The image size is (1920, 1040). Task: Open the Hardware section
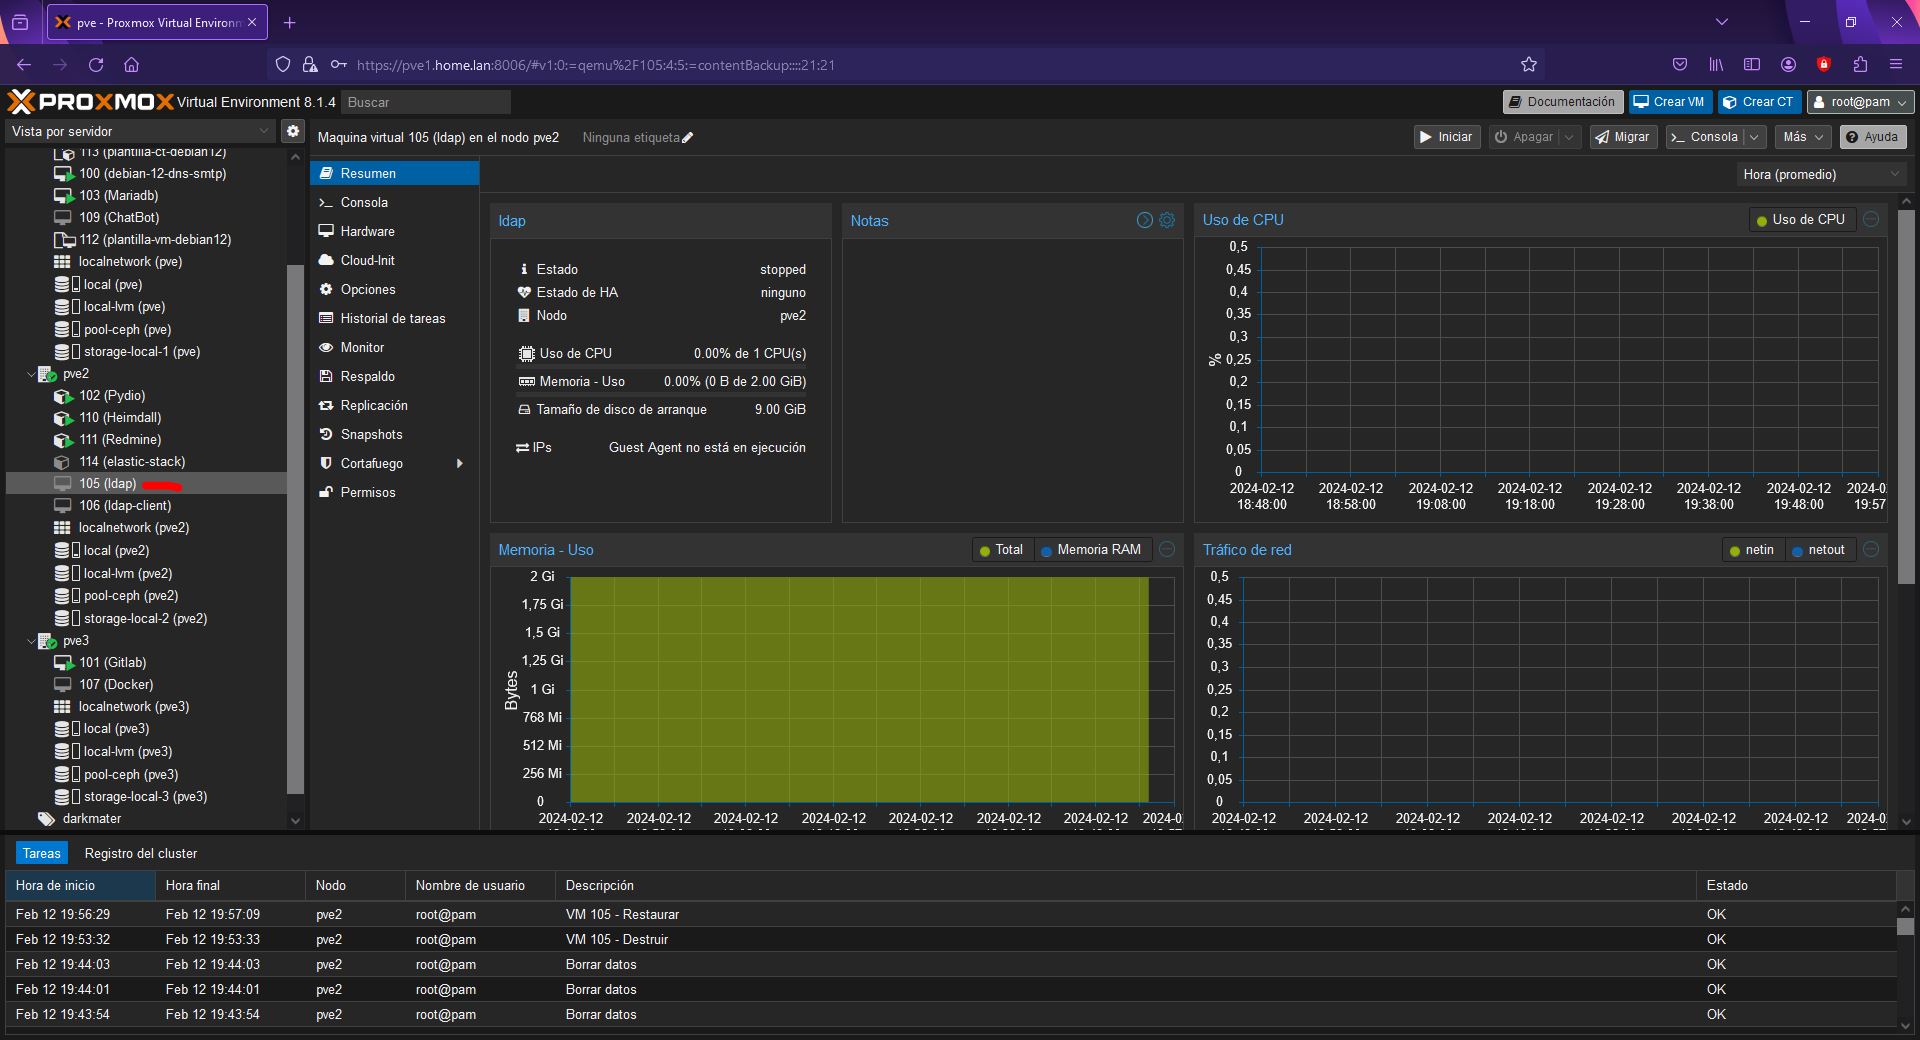coord(394,231)
